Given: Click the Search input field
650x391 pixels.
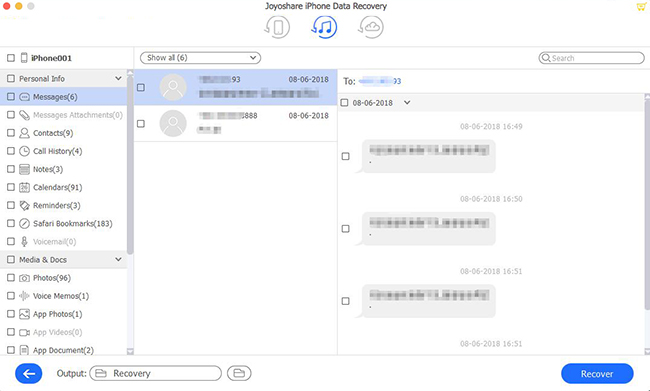Looking at the screenshot, I should [592, 58].
